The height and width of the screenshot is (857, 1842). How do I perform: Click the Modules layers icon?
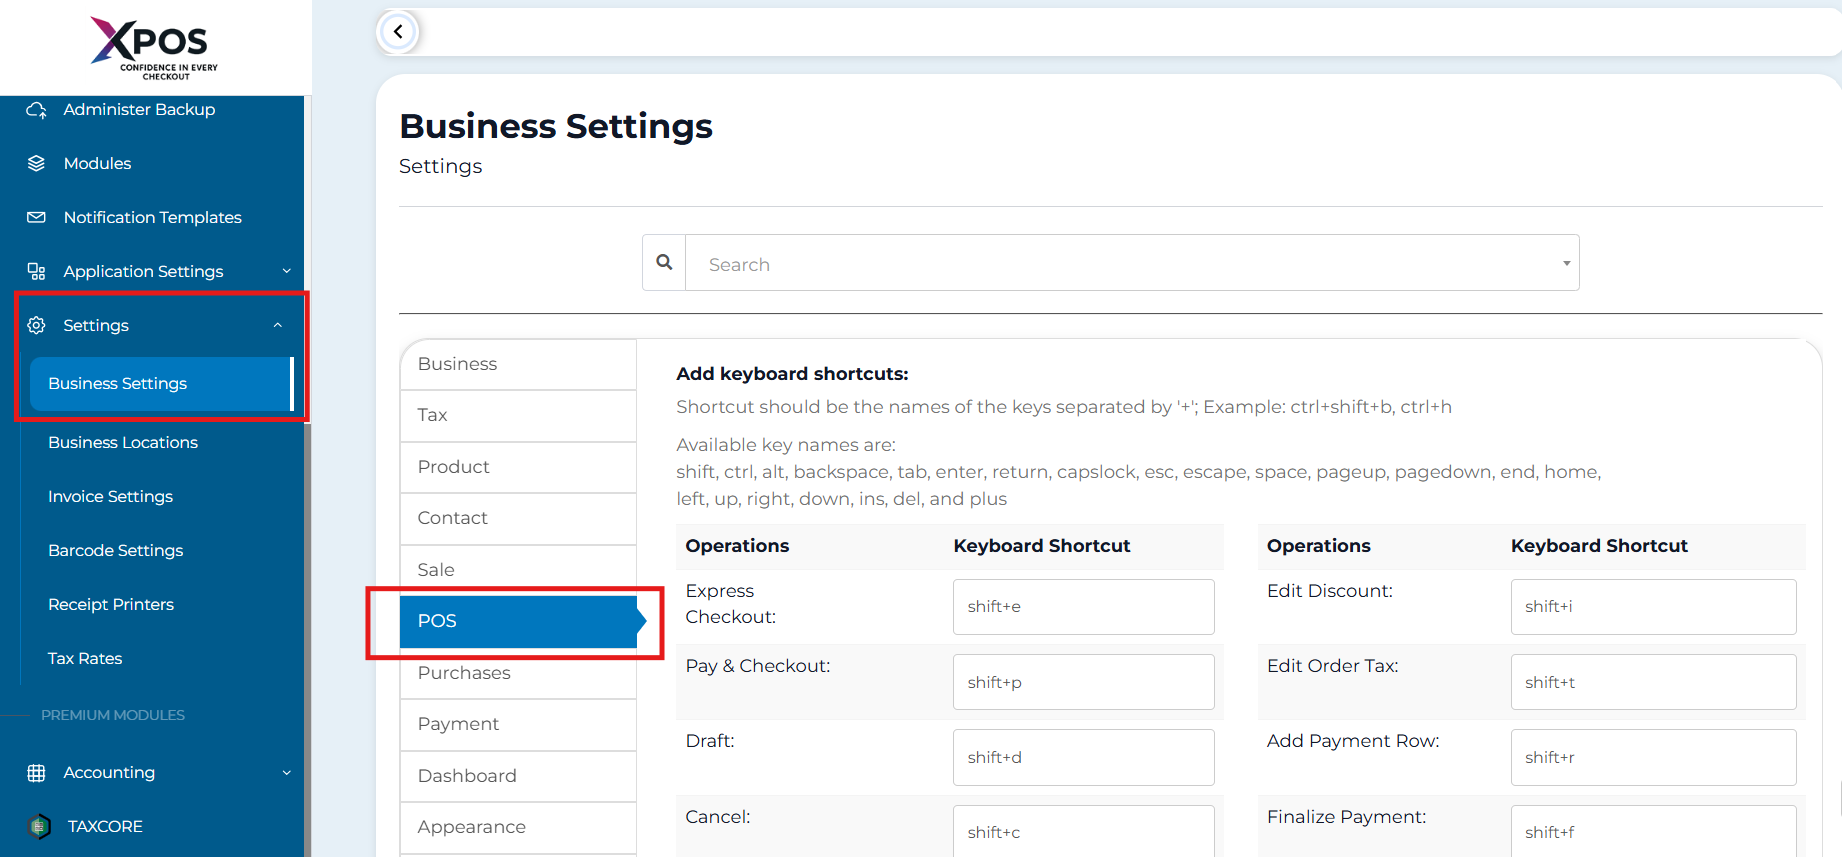click(37, 164)
